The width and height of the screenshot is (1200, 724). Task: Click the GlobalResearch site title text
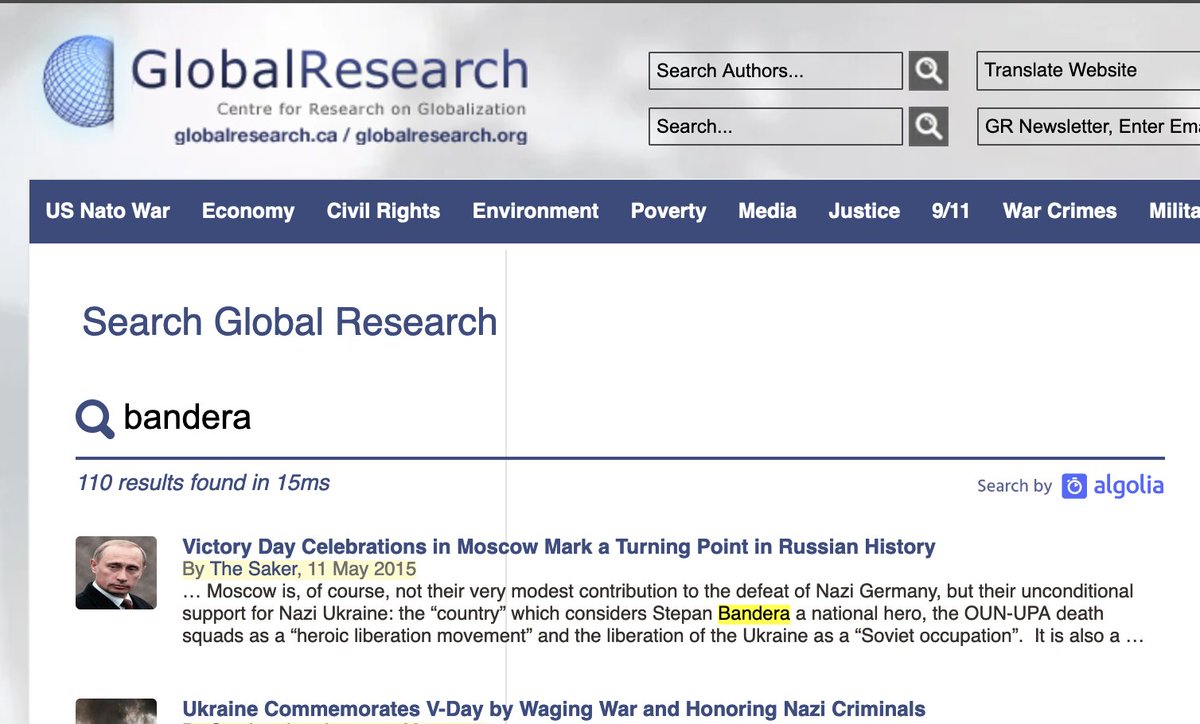pyautogui.click(x=330, y=70)
